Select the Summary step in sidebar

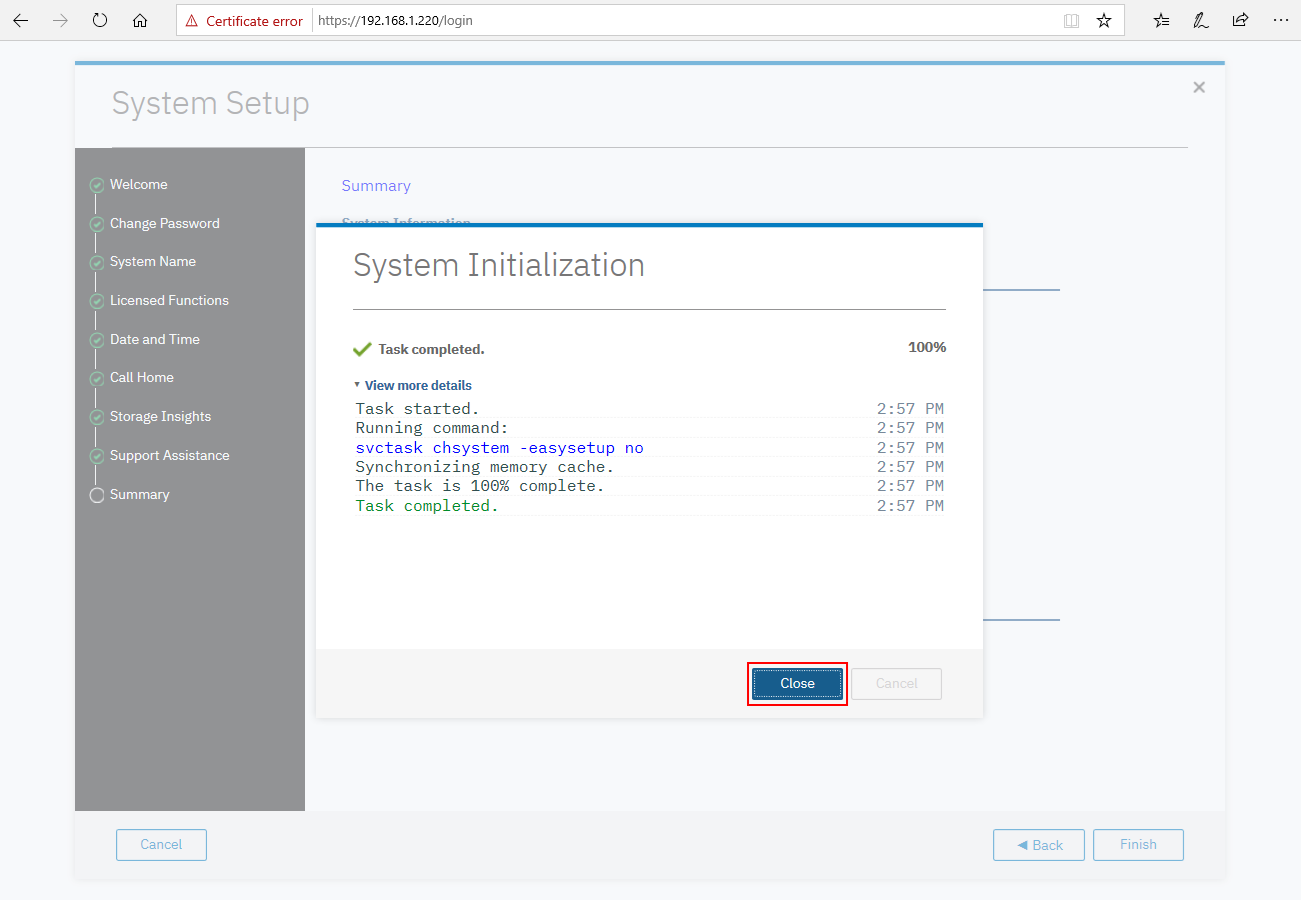140,494
